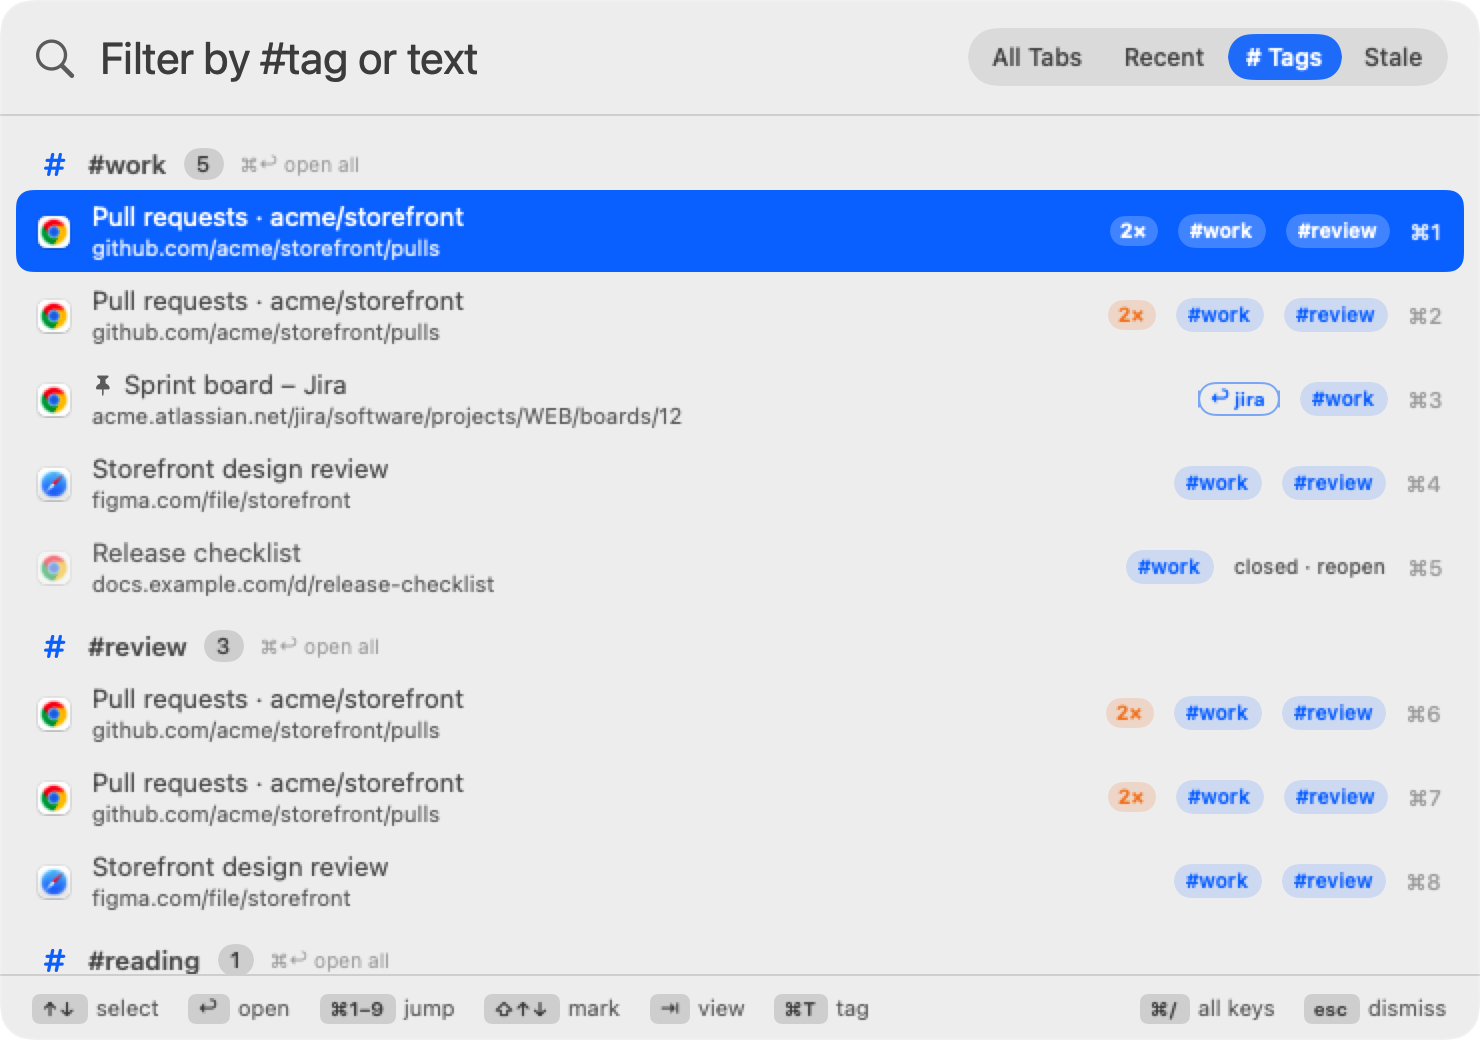Click the Safari icon on the ⌘8 row
This screenshot has height=1040, width=1480.
[54, 882]
